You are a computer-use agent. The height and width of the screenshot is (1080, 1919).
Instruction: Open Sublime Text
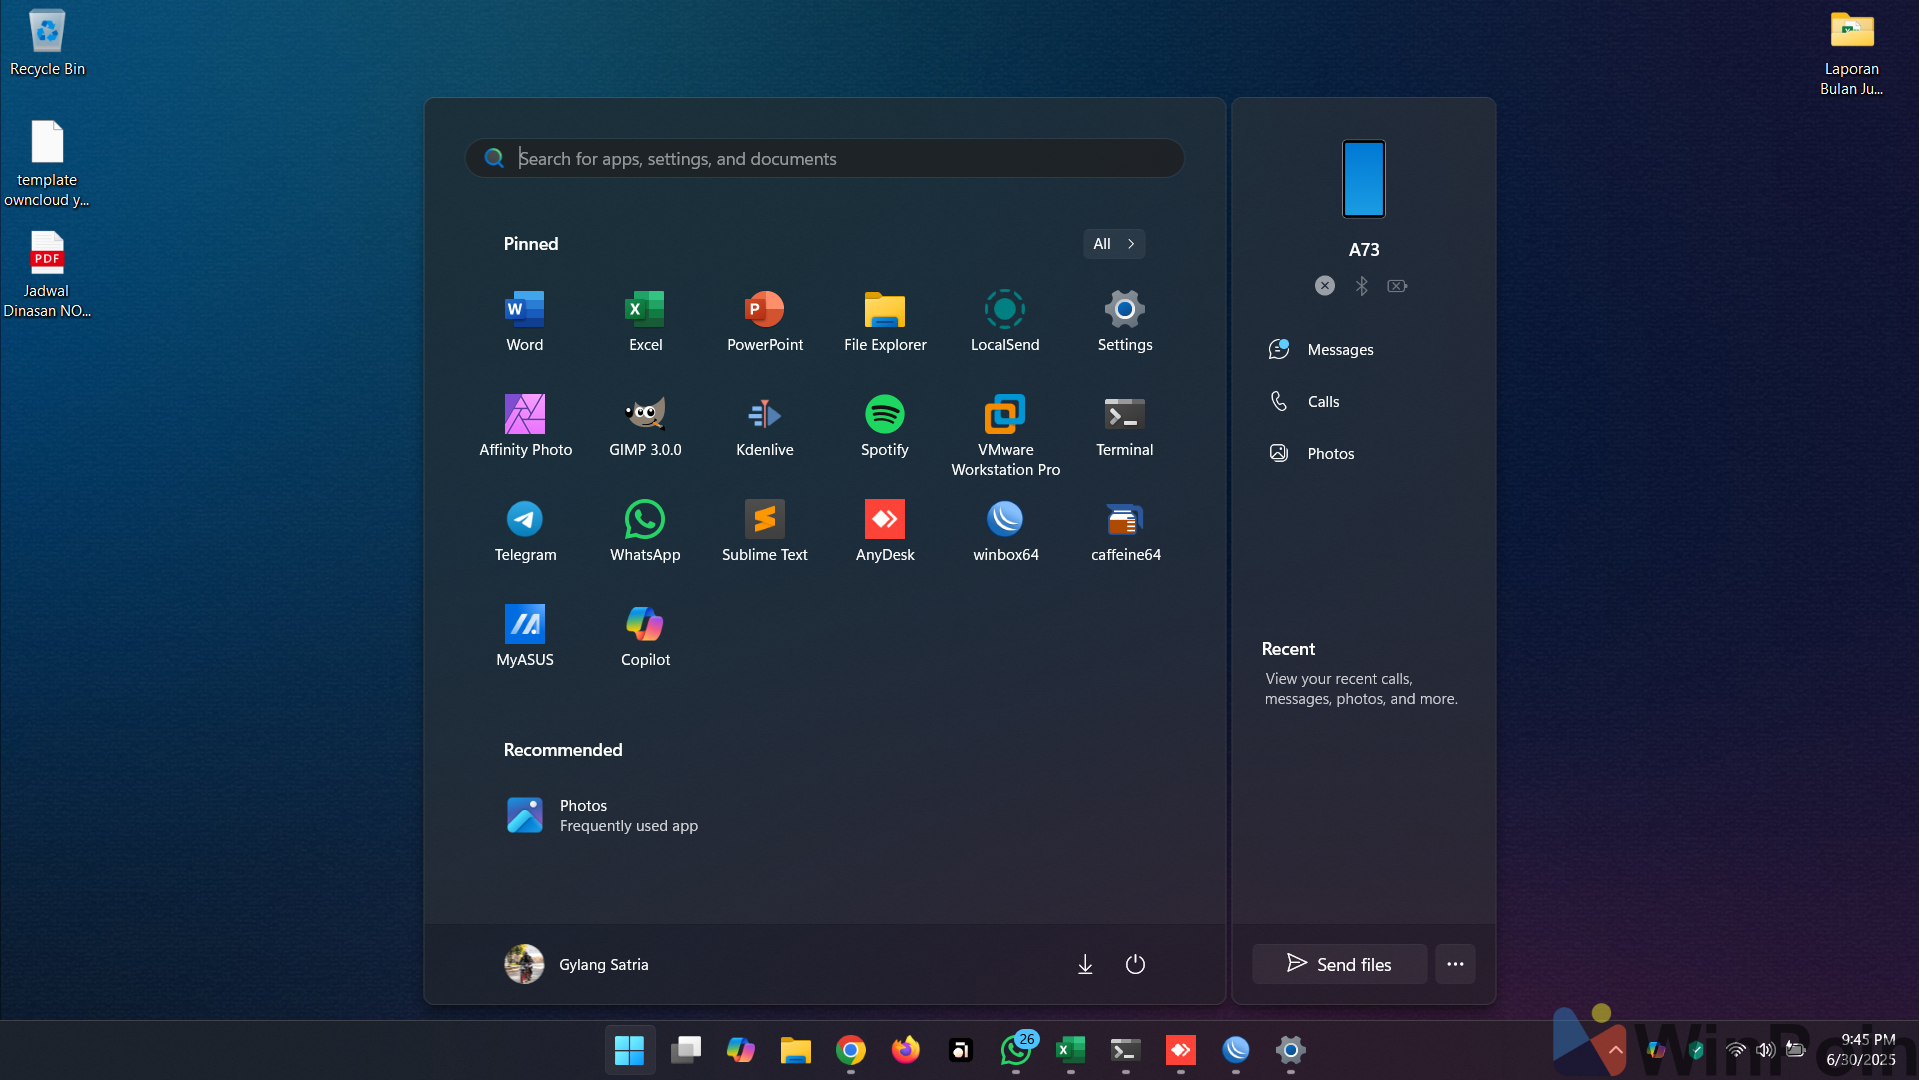pyautogui.click(x=765, y=531)
